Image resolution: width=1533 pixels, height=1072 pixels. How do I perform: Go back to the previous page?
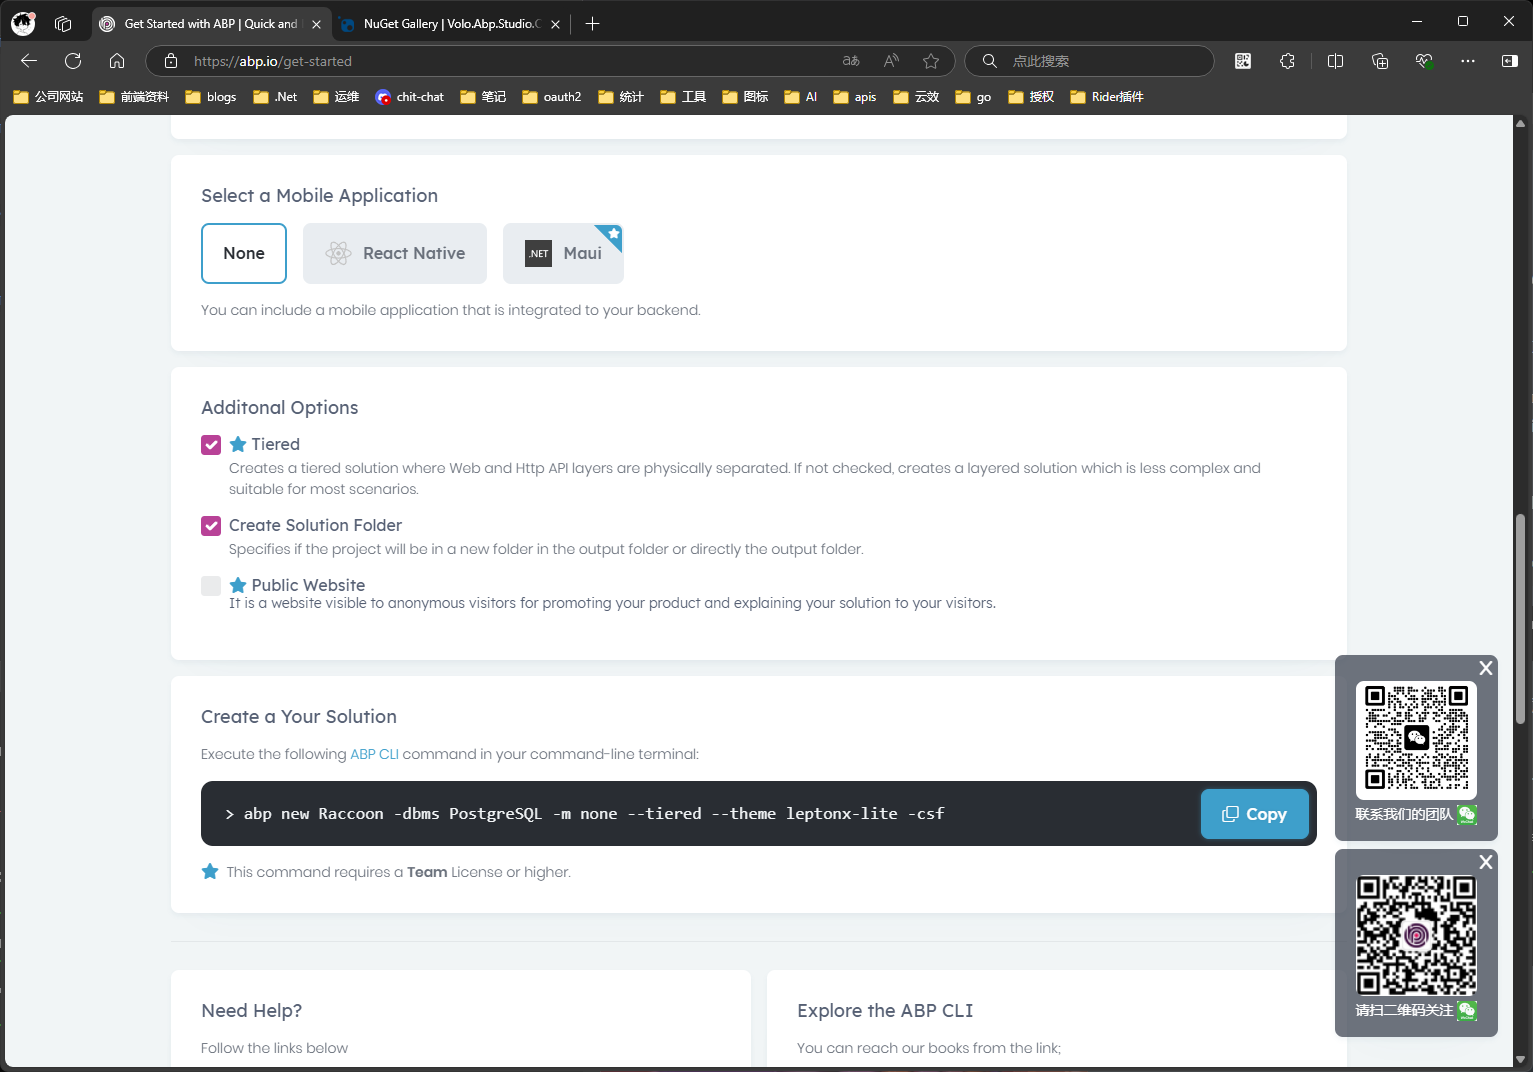29,61
